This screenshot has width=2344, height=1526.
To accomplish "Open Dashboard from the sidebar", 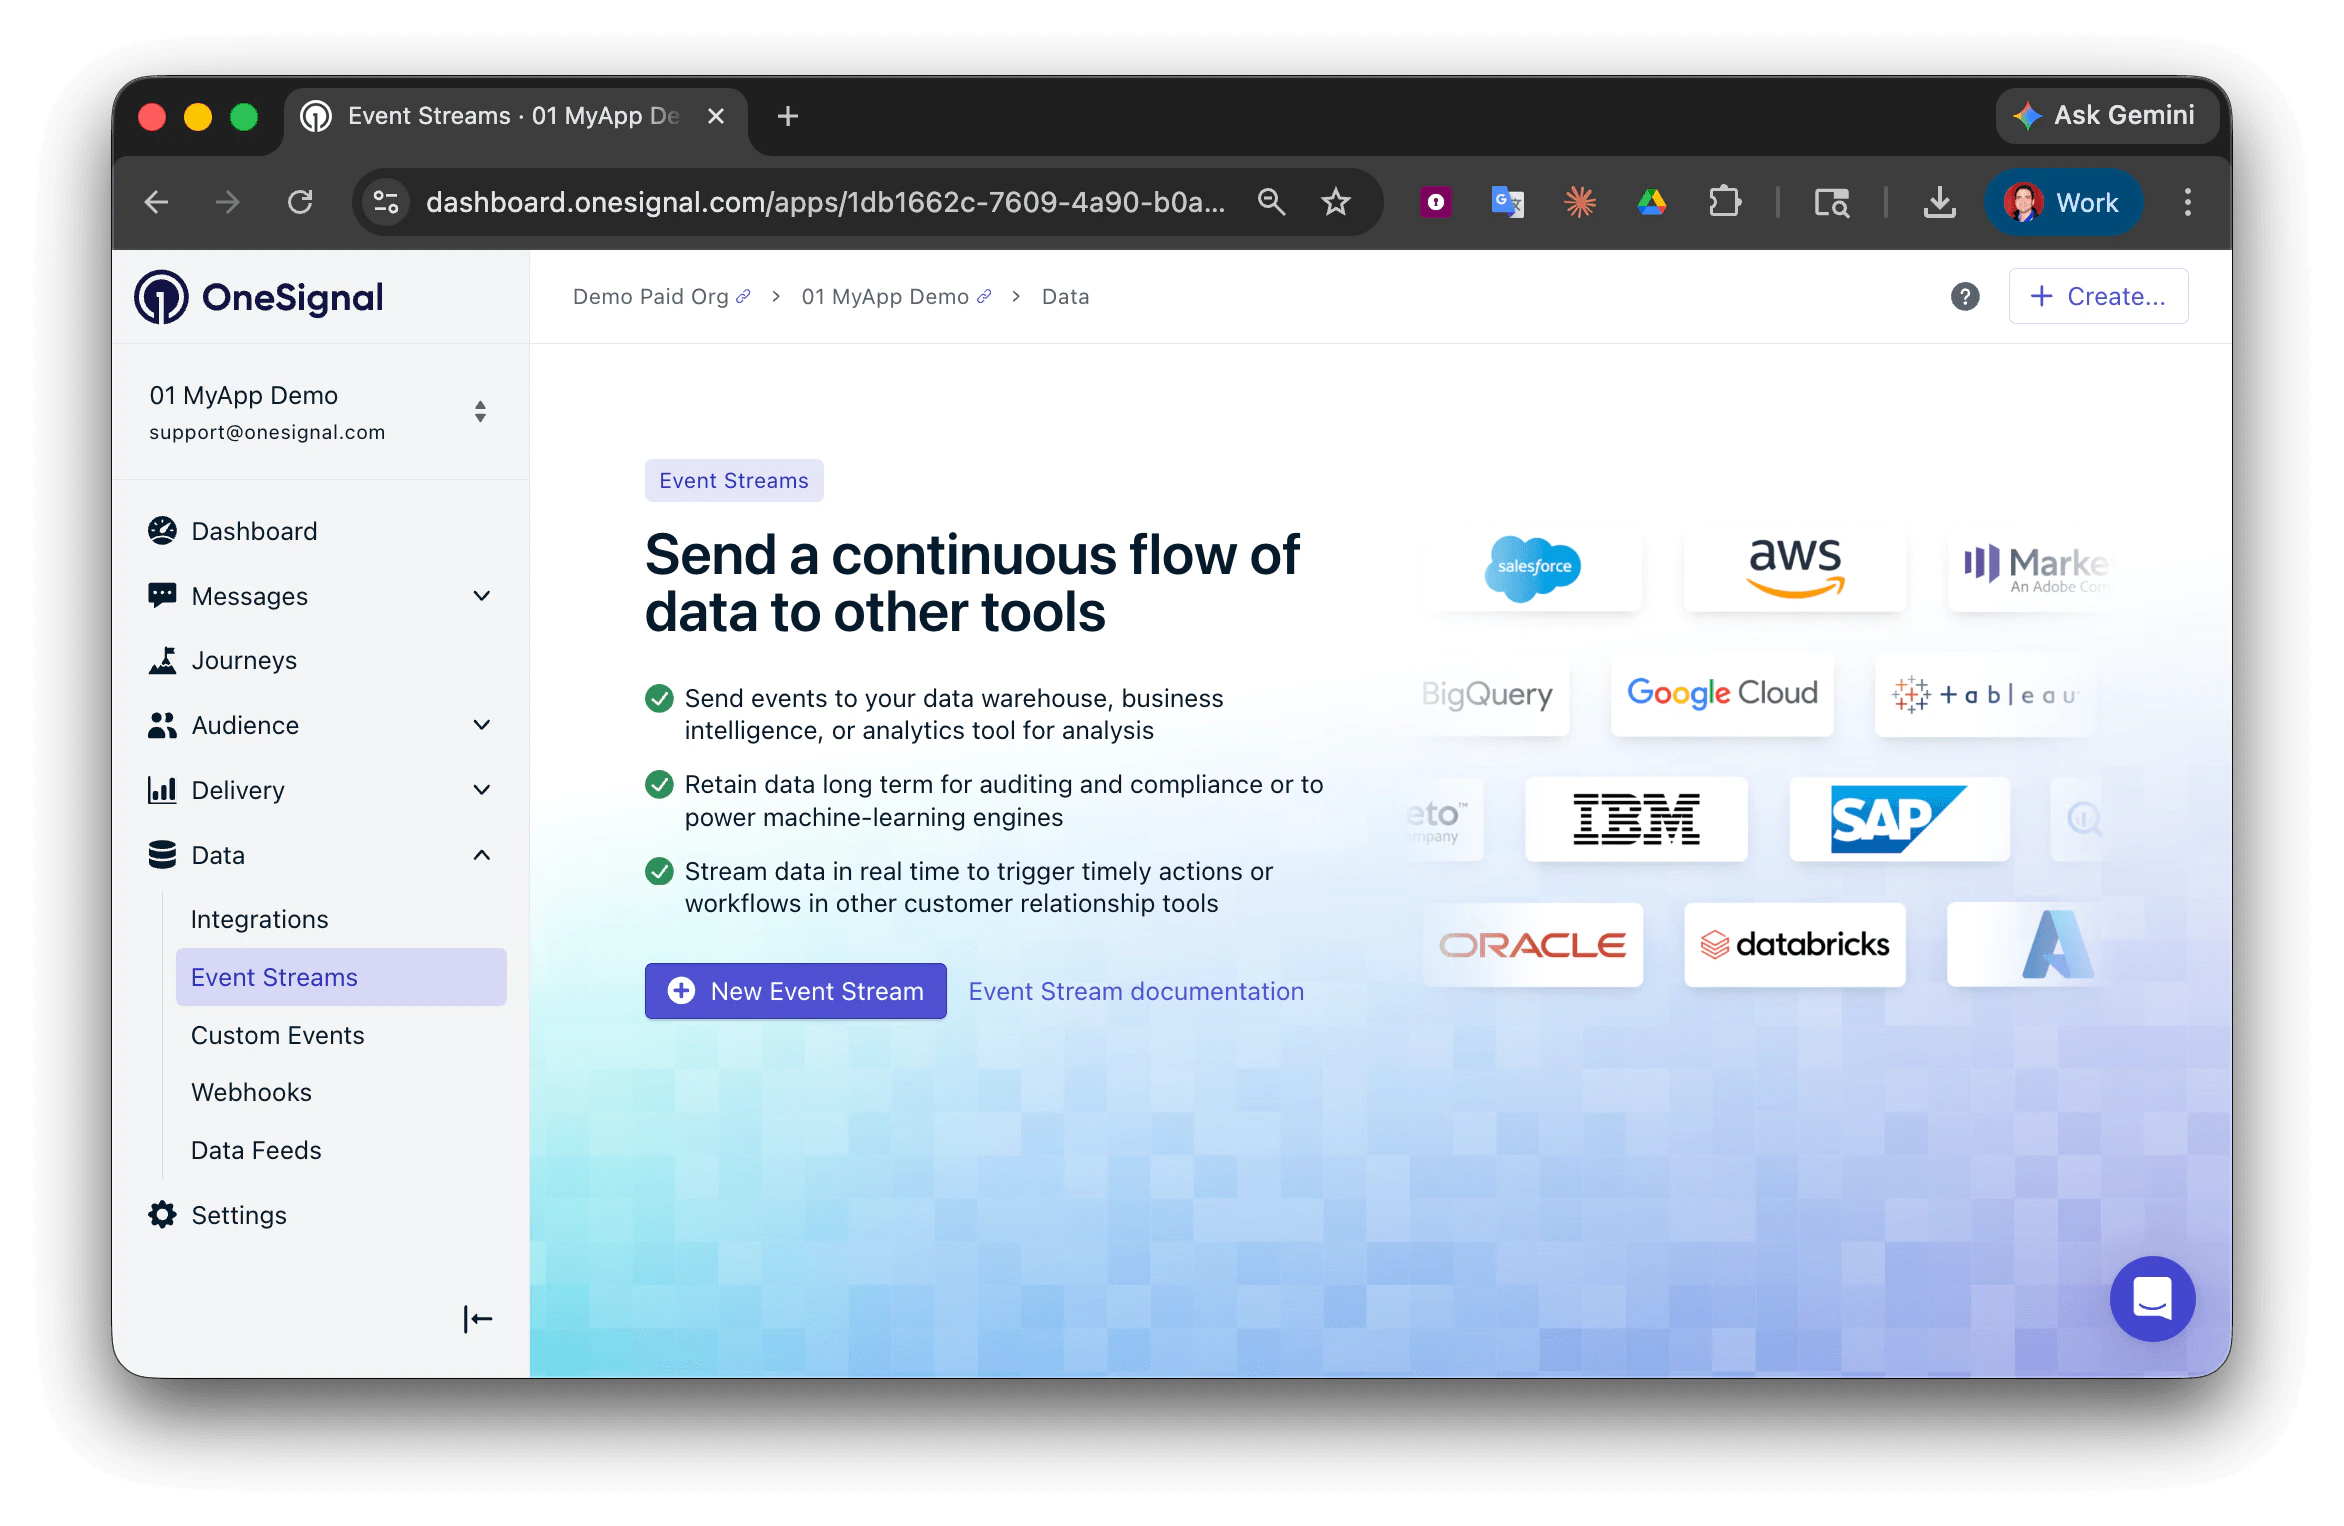I will 254,531.
